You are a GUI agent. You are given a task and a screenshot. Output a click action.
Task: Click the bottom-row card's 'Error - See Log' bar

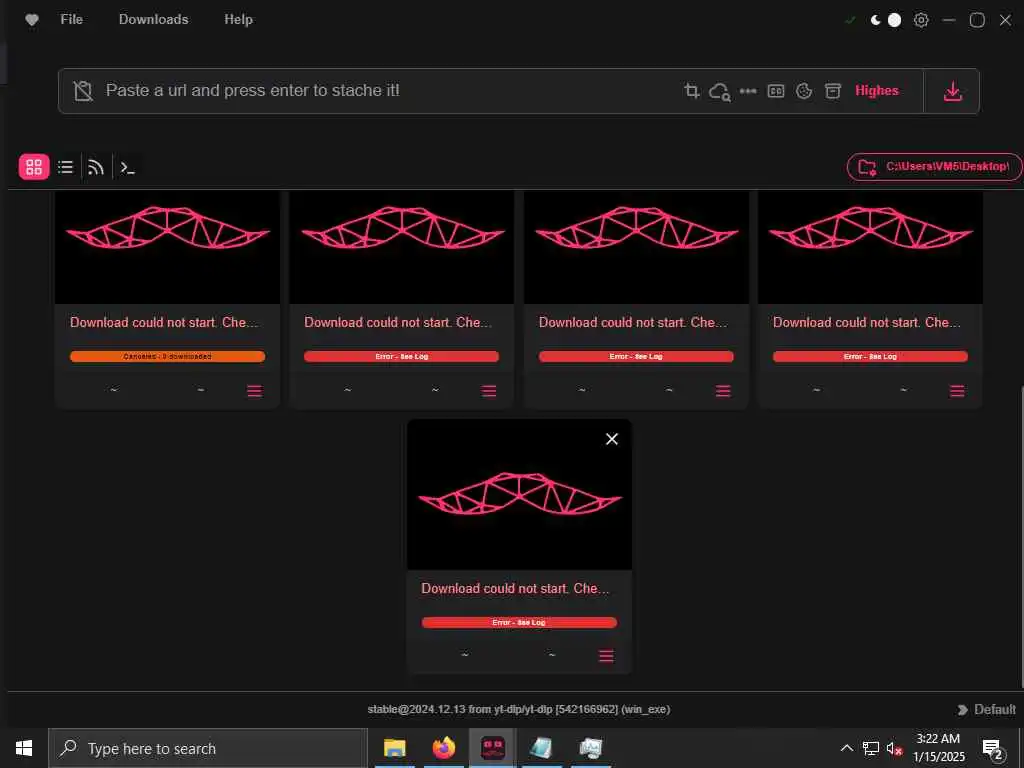(519, 622)
